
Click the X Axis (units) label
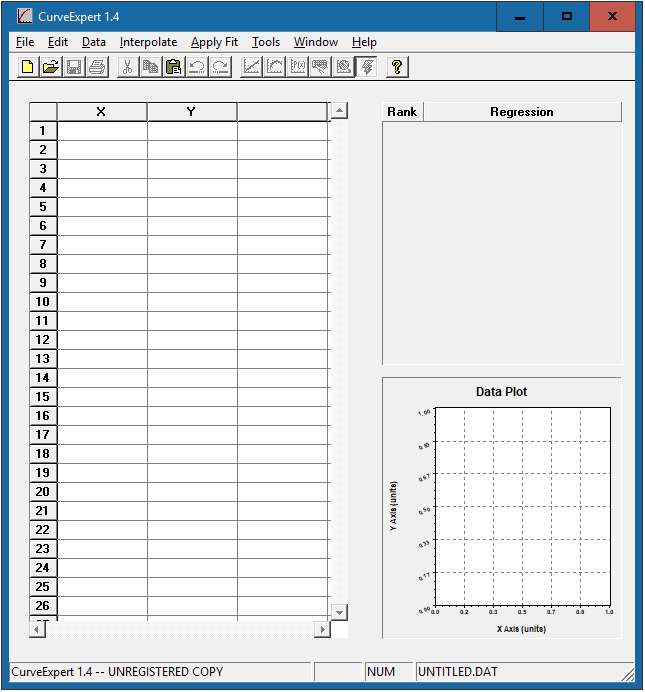[x=521, y=629]
